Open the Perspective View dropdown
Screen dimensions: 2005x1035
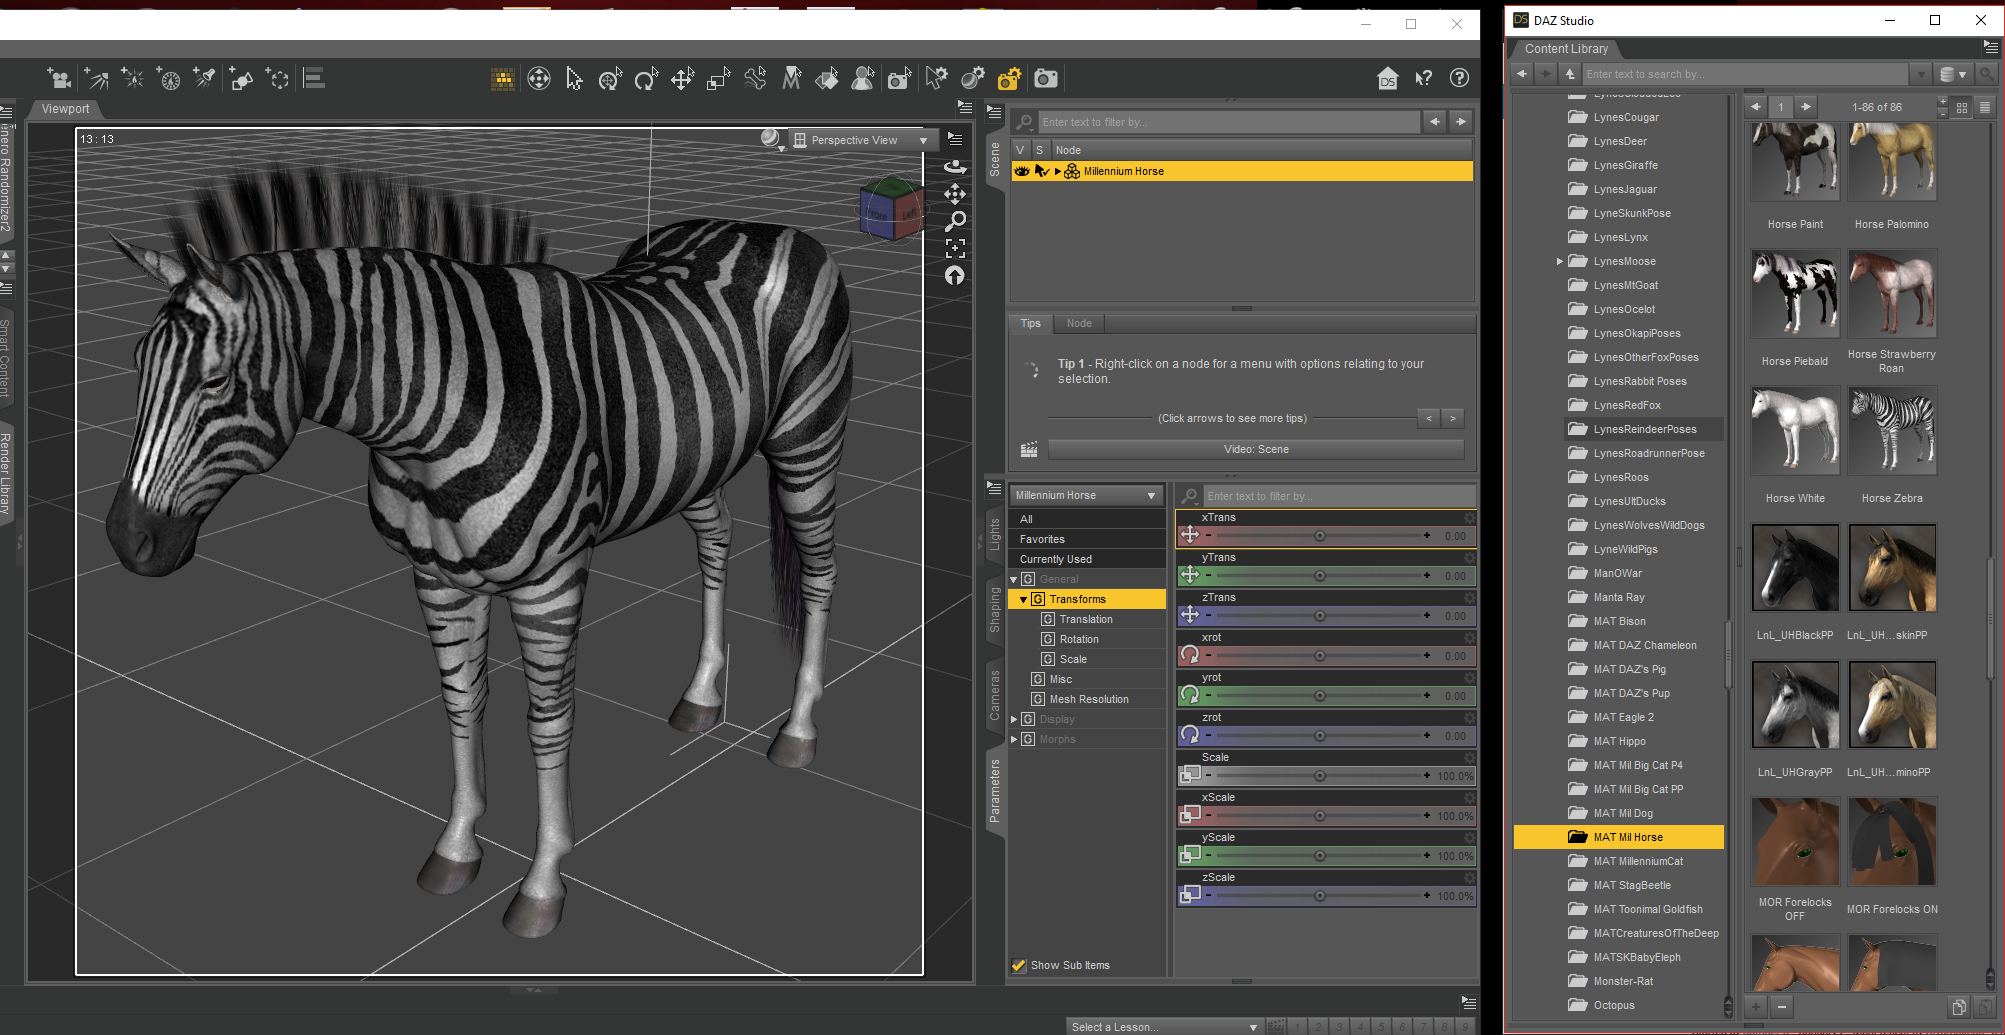(862, 141)
